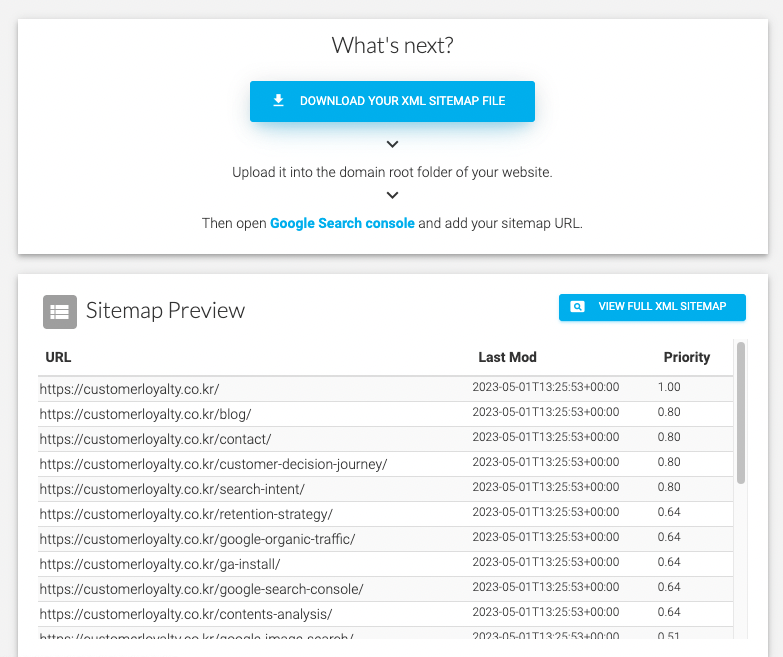Download your XML sitemap file
Viewport: 783px width, 657px height.
coord(392,101)
